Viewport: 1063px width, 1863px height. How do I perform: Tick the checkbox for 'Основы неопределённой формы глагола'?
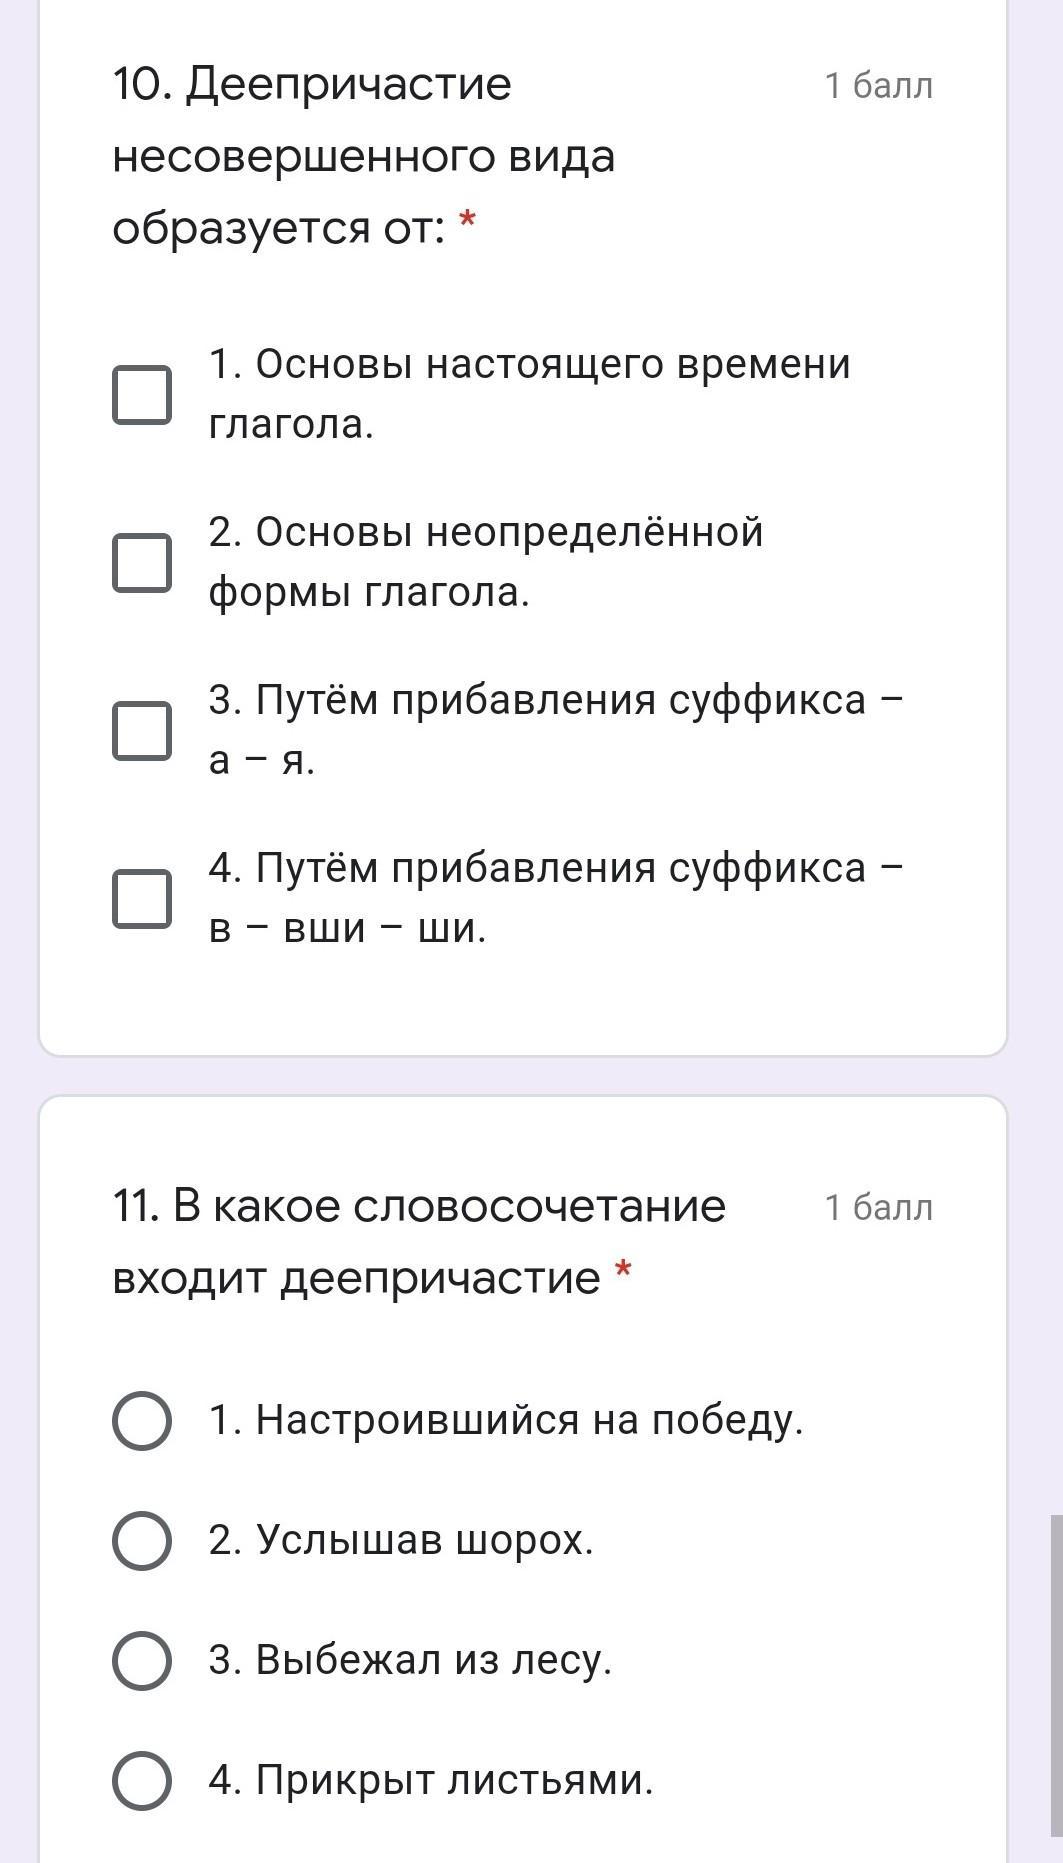tap(141, 562)
